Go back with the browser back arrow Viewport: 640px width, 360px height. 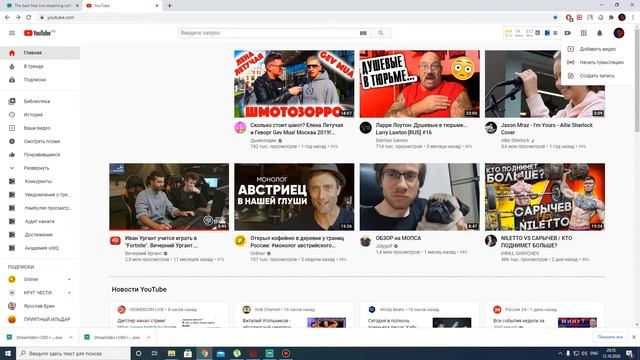(7, 18)
